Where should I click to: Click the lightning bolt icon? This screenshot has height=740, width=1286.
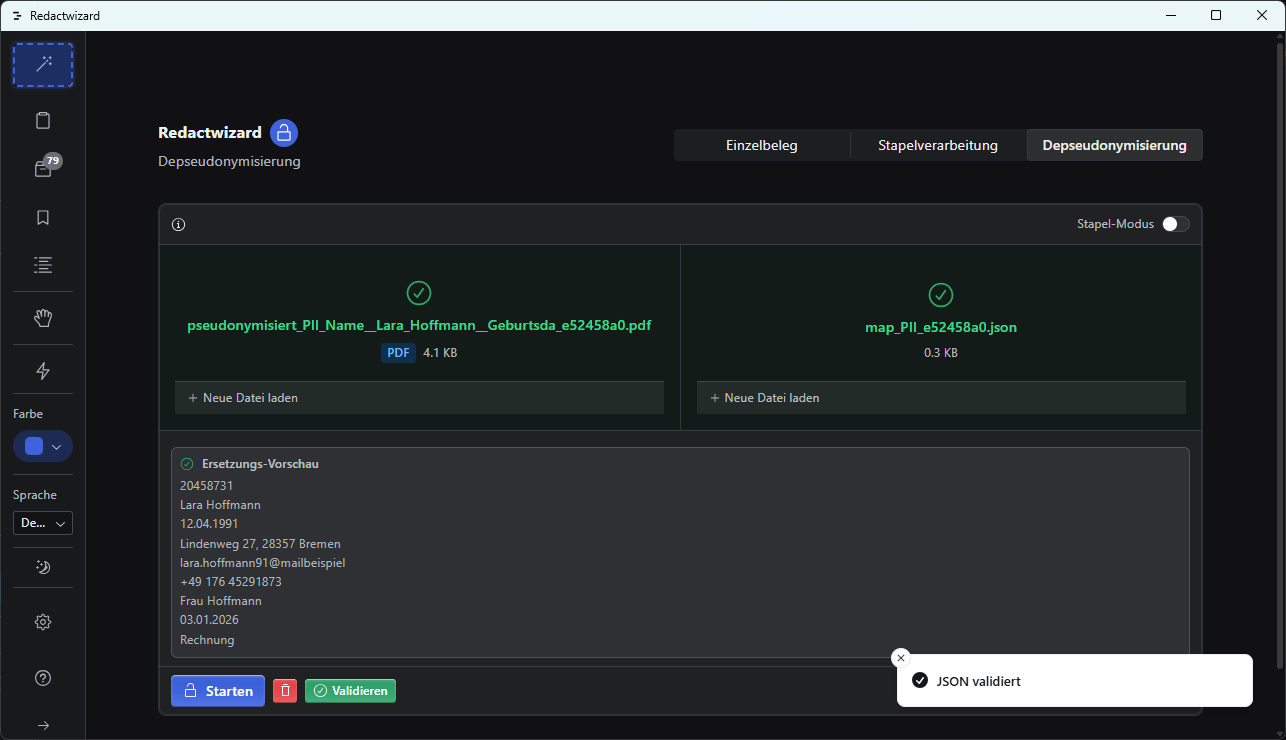43,371
